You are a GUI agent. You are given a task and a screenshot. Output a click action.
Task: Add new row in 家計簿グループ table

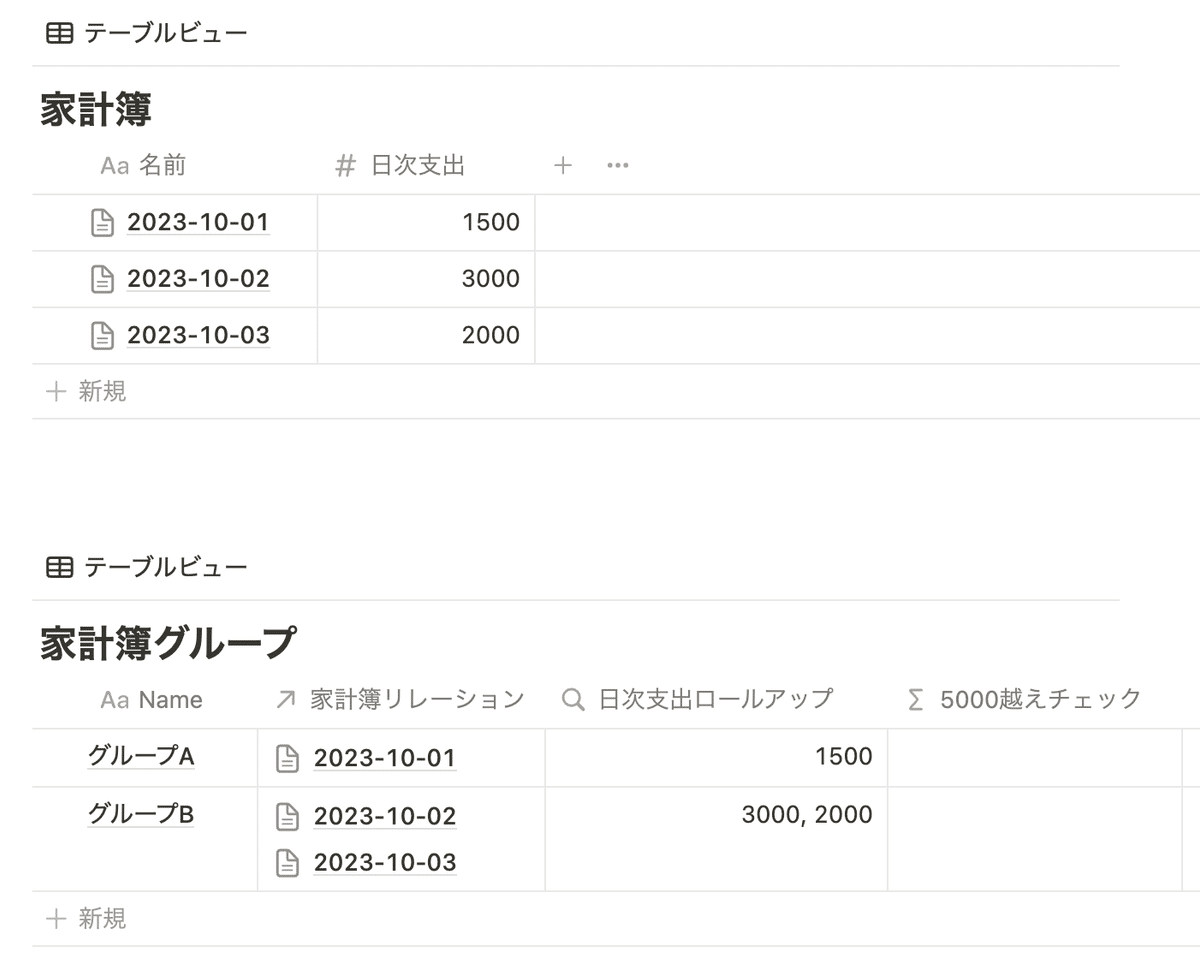[87, 918]
